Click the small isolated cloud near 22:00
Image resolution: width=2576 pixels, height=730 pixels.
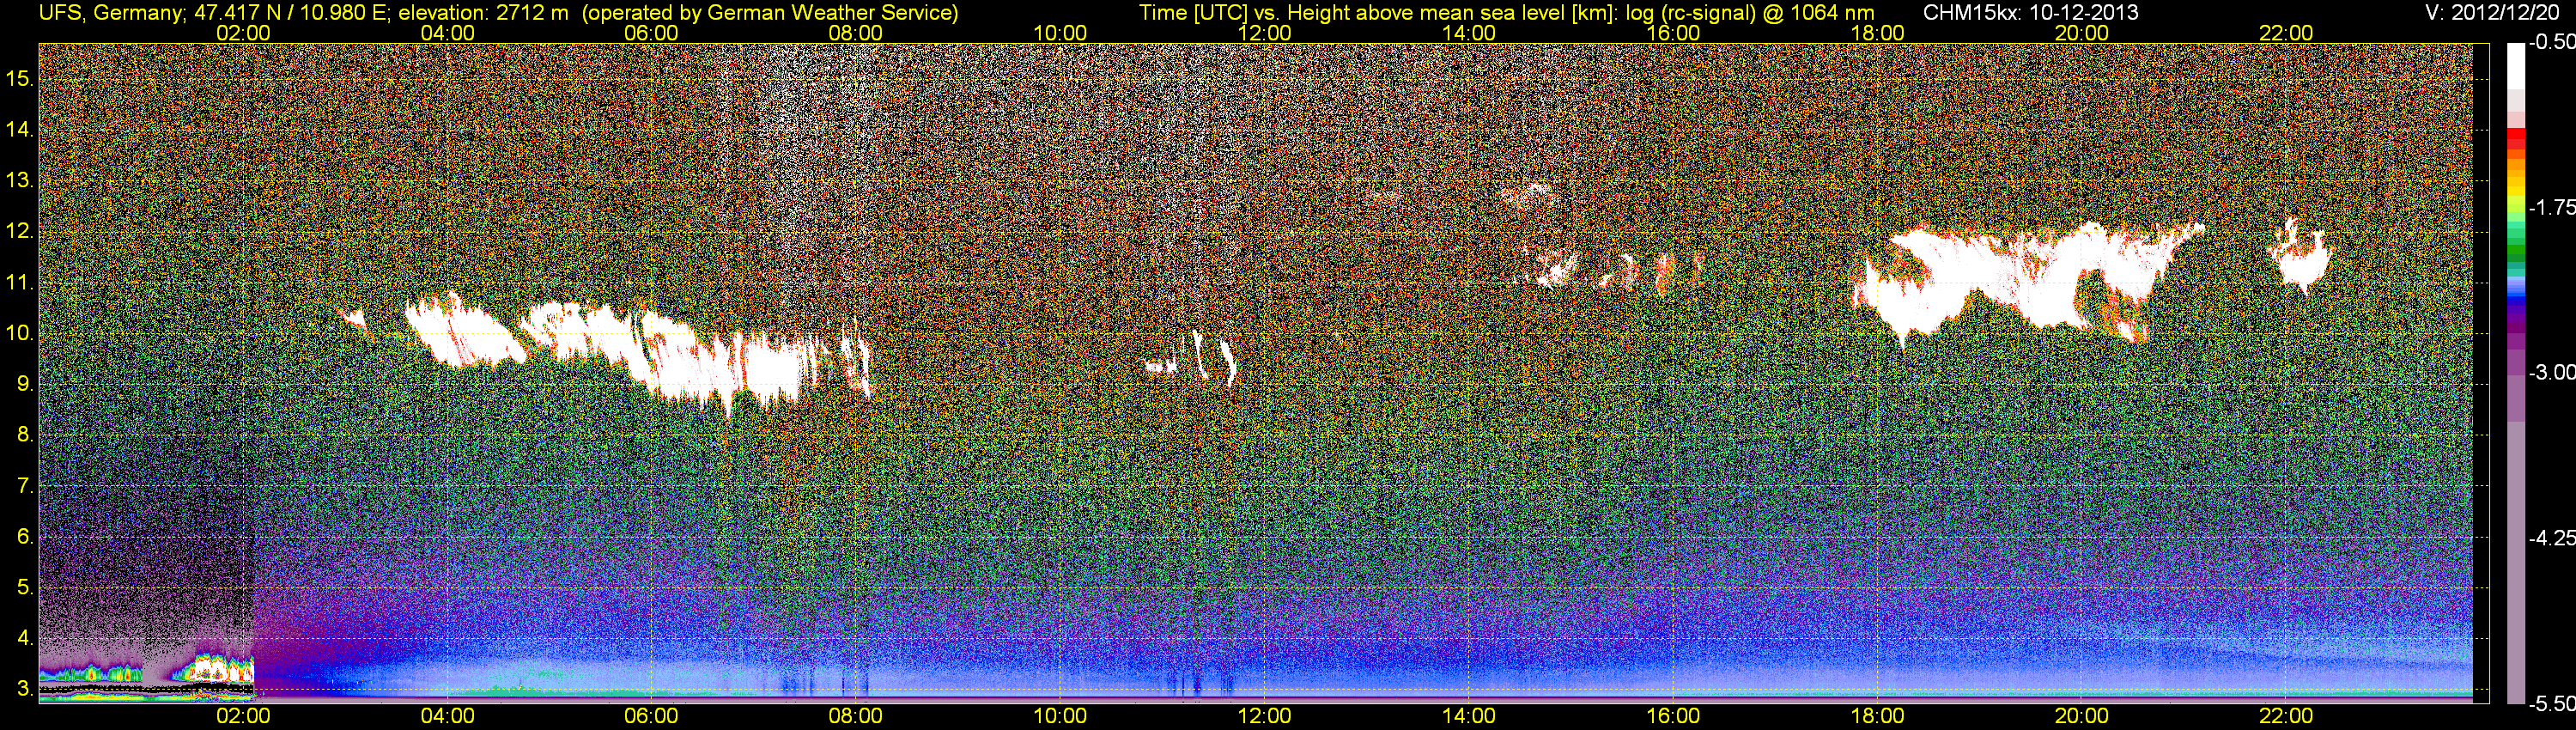point(2300,257)
